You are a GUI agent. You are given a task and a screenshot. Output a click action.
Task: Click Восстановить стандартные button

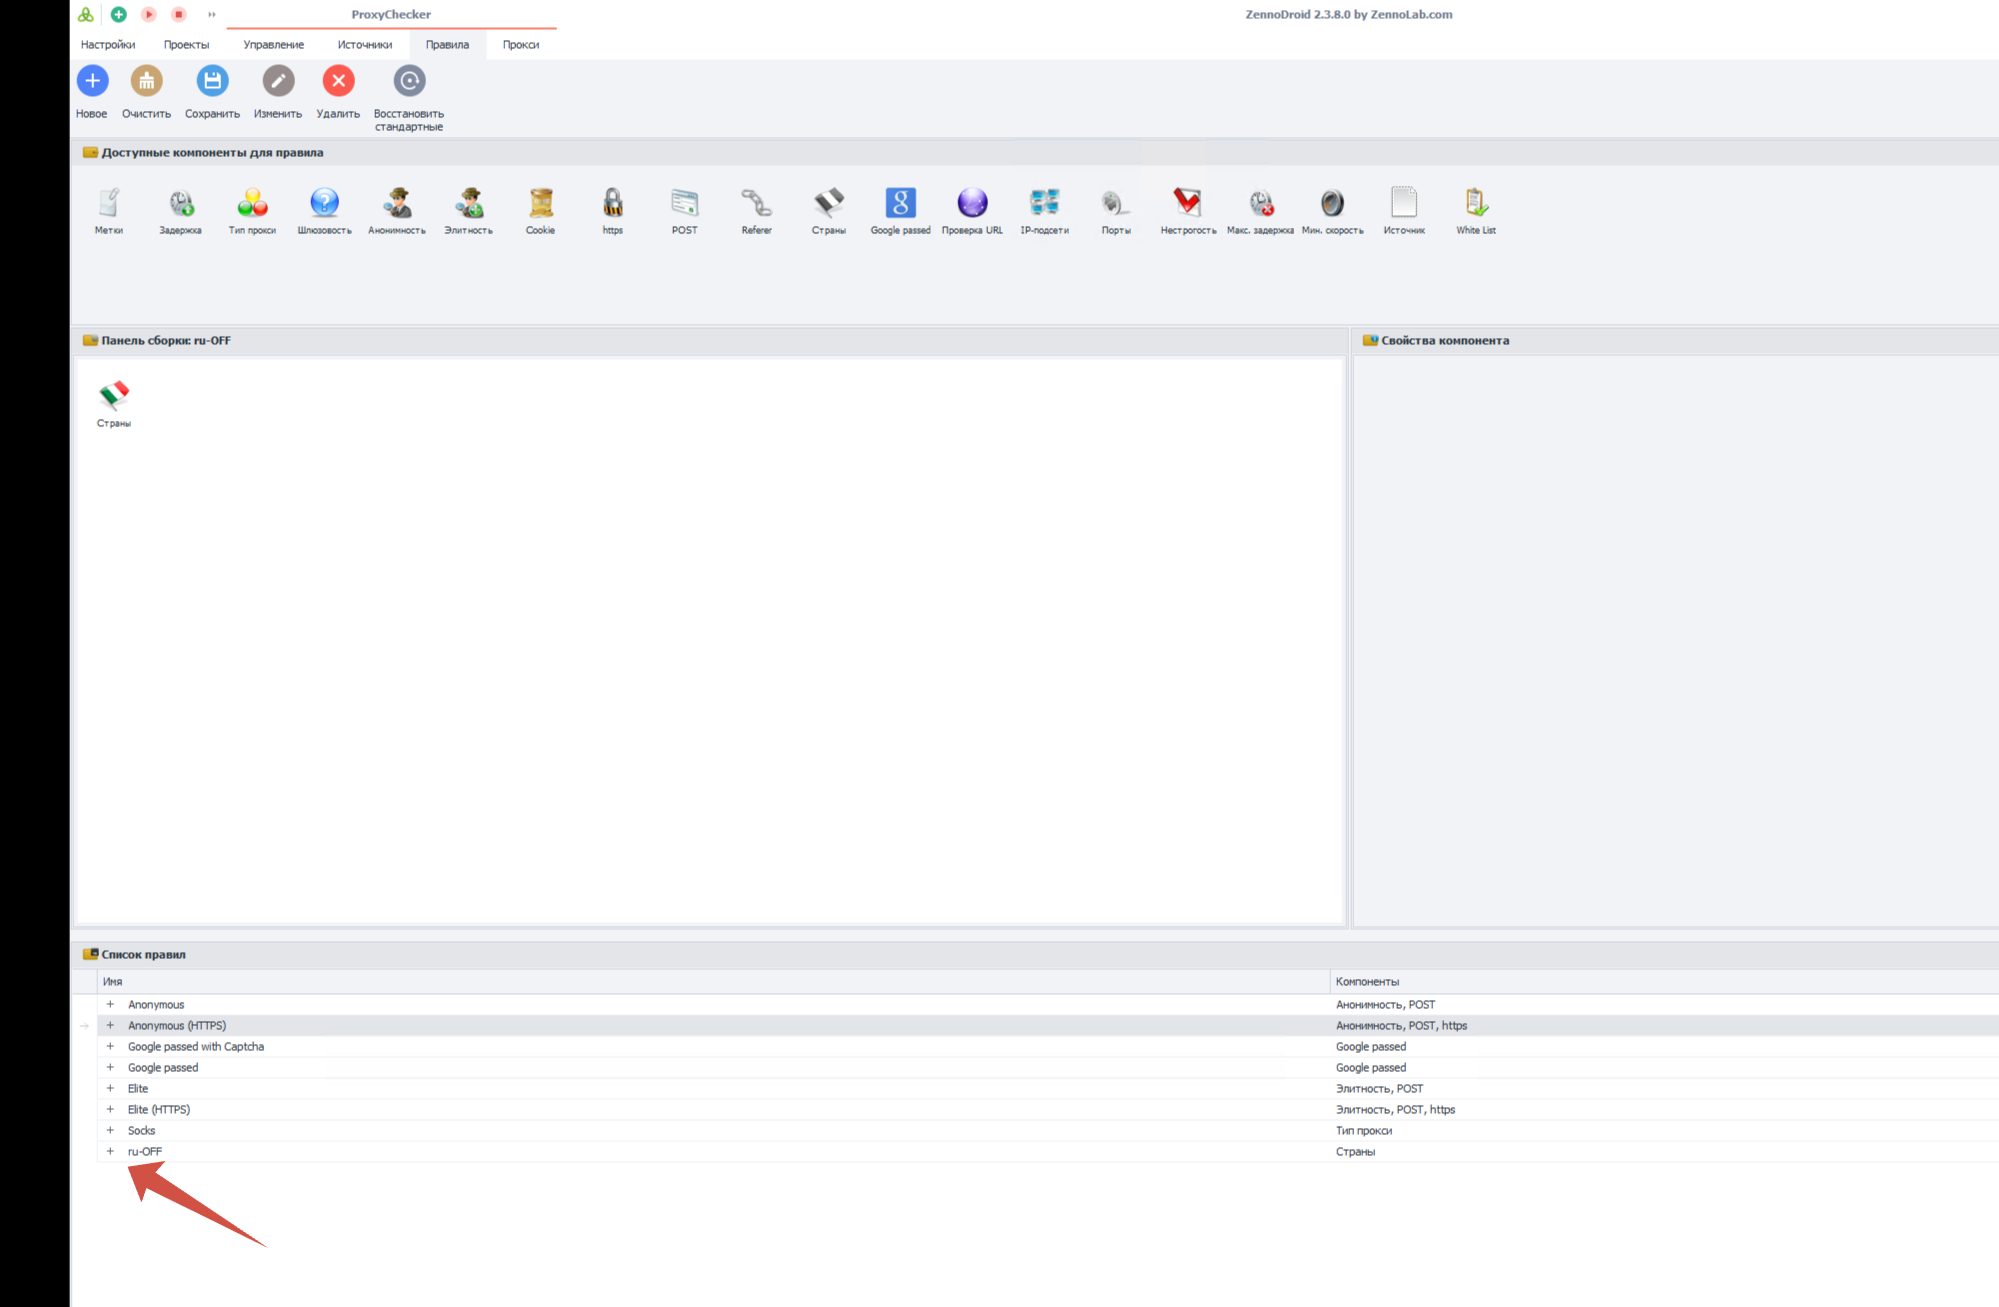tap(409, 82)
